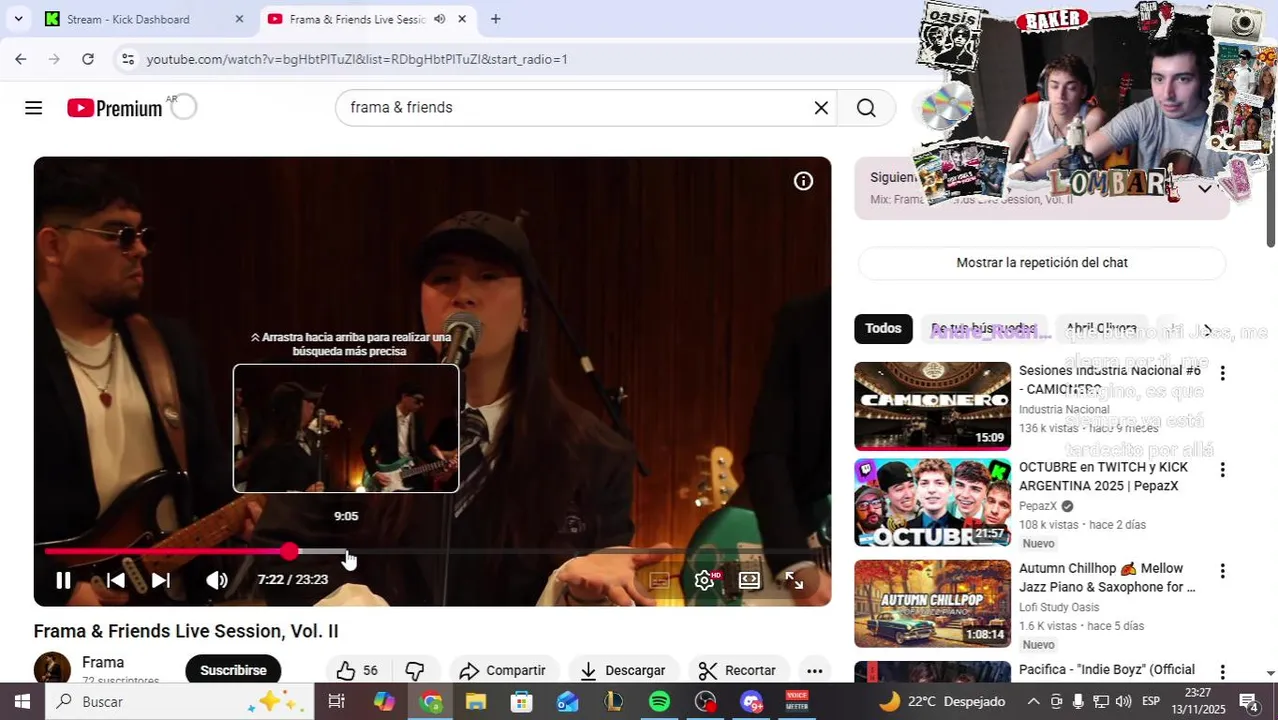Open options for Autumn Chillhop video
Image resolution: width=1278 pixels, height=720 pixels.
click(x=1222, y=571)
